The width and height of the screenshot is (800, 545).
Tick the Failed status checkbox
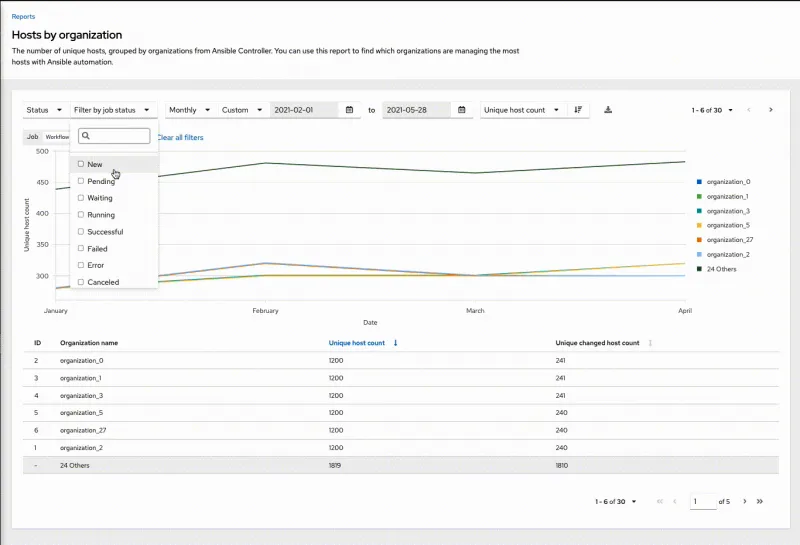81,249
